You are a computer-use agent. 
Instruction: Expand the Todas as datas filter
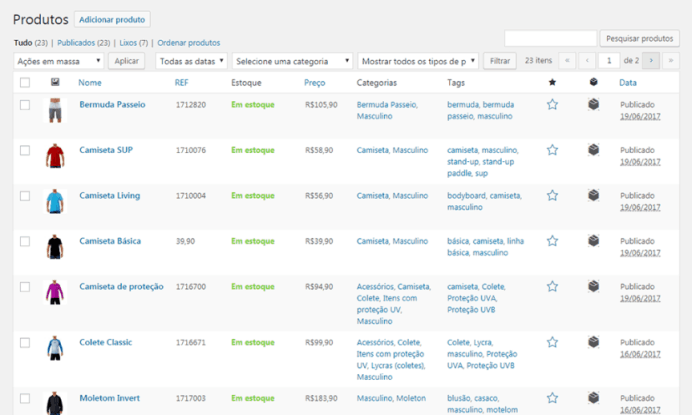point(191,61)
